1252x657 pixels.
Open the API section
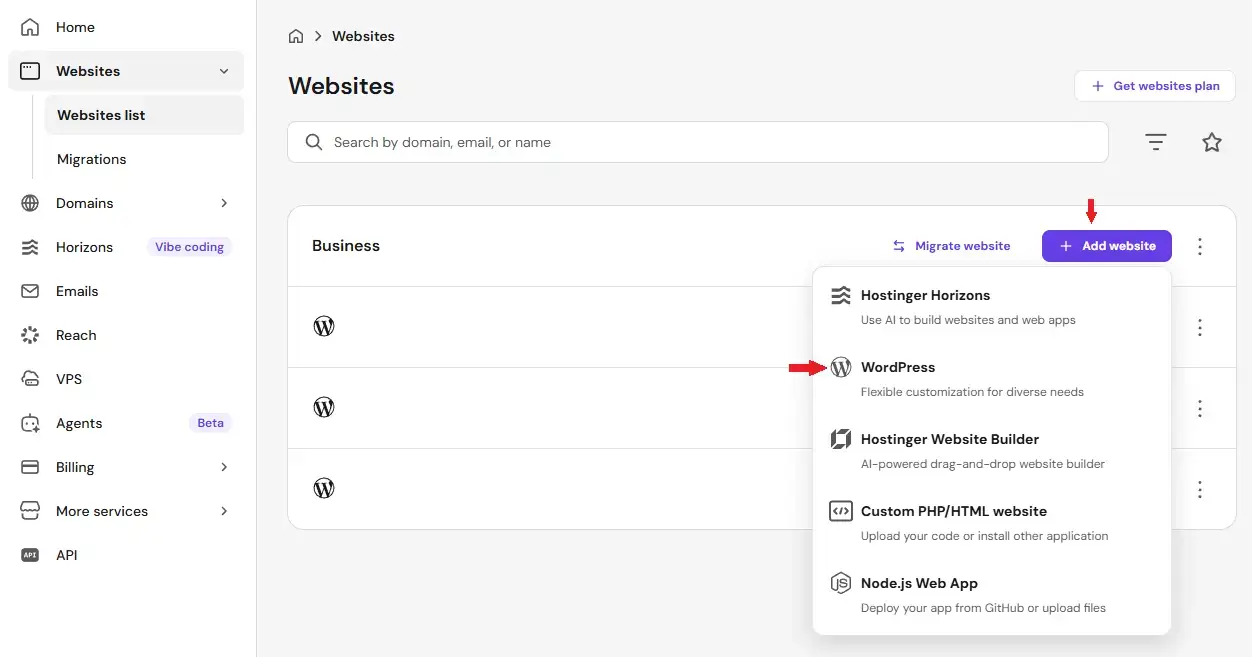click(67, 555)
